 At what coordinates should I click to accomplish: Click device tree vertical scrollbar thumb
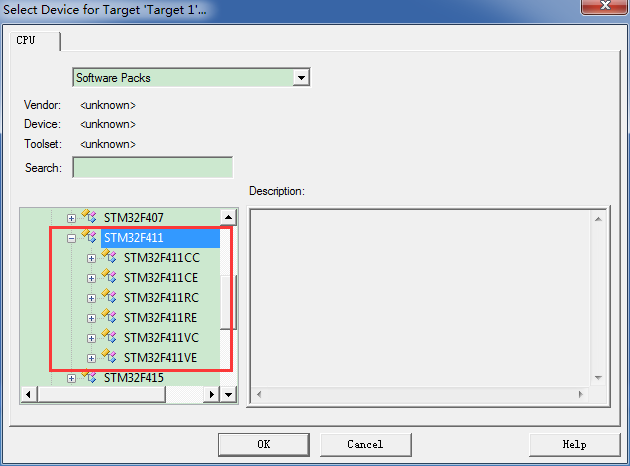(228, 302)
